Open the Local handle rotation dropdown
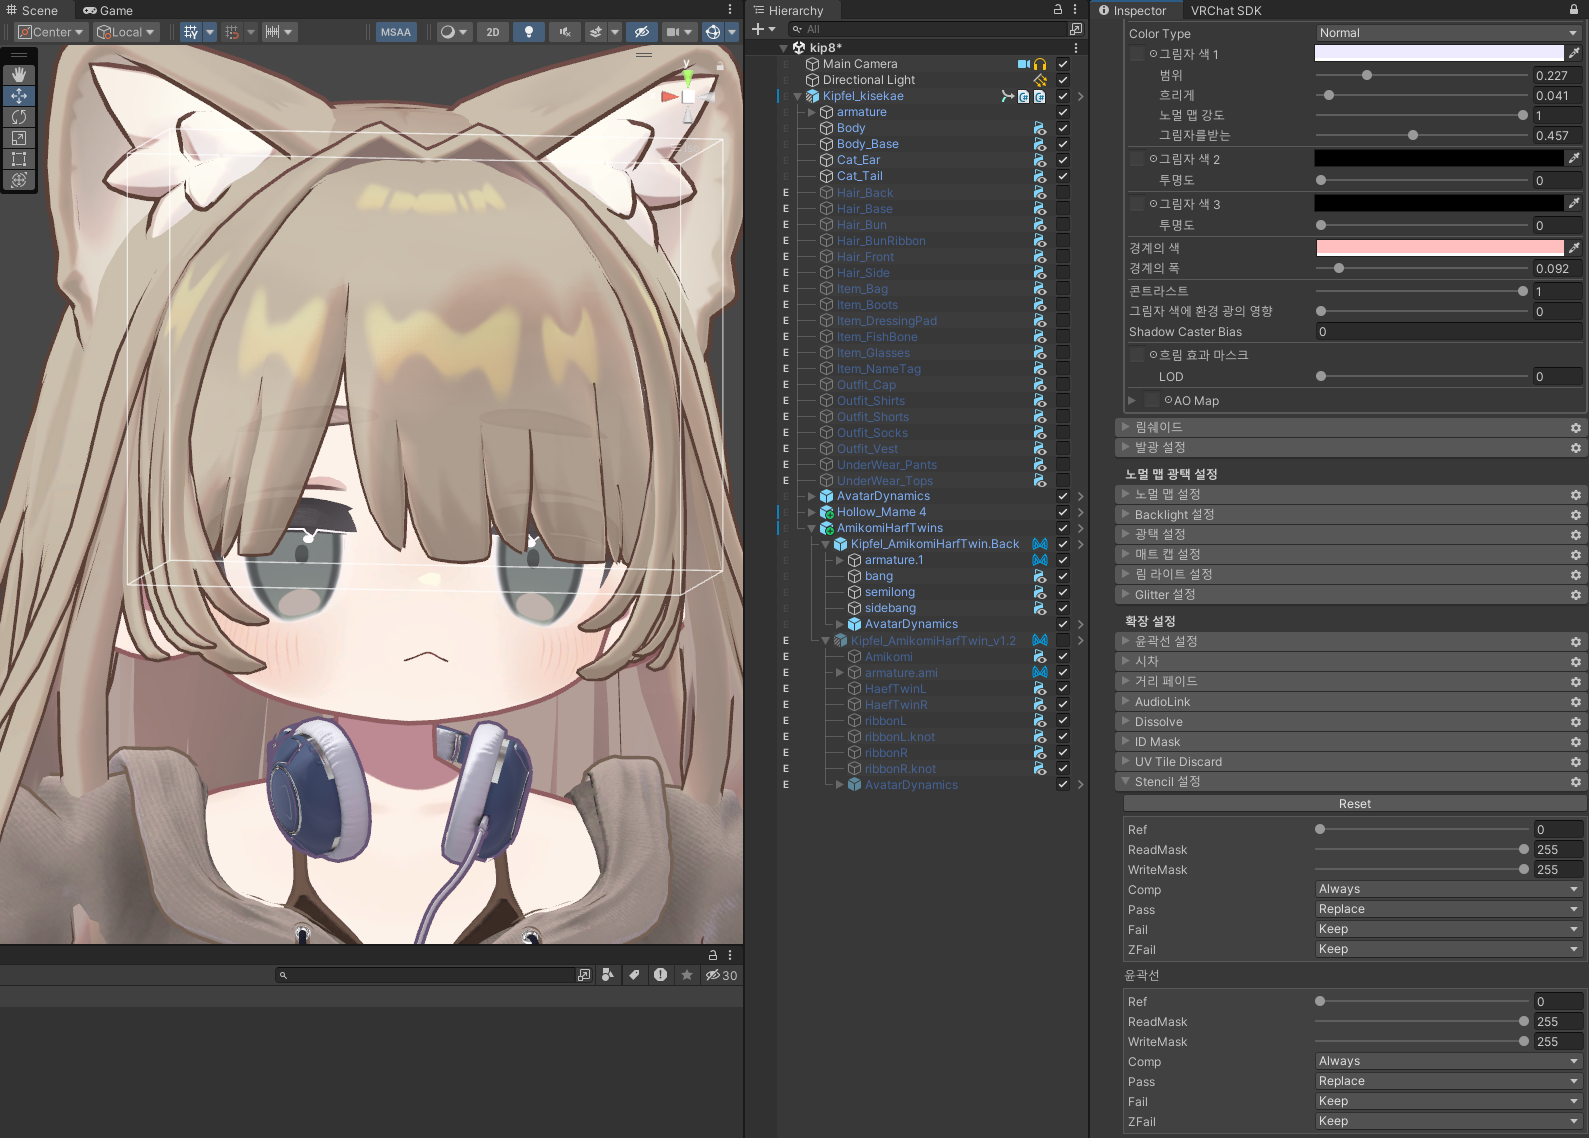Screen dimensions: 1589x1138 click(125, 32)
